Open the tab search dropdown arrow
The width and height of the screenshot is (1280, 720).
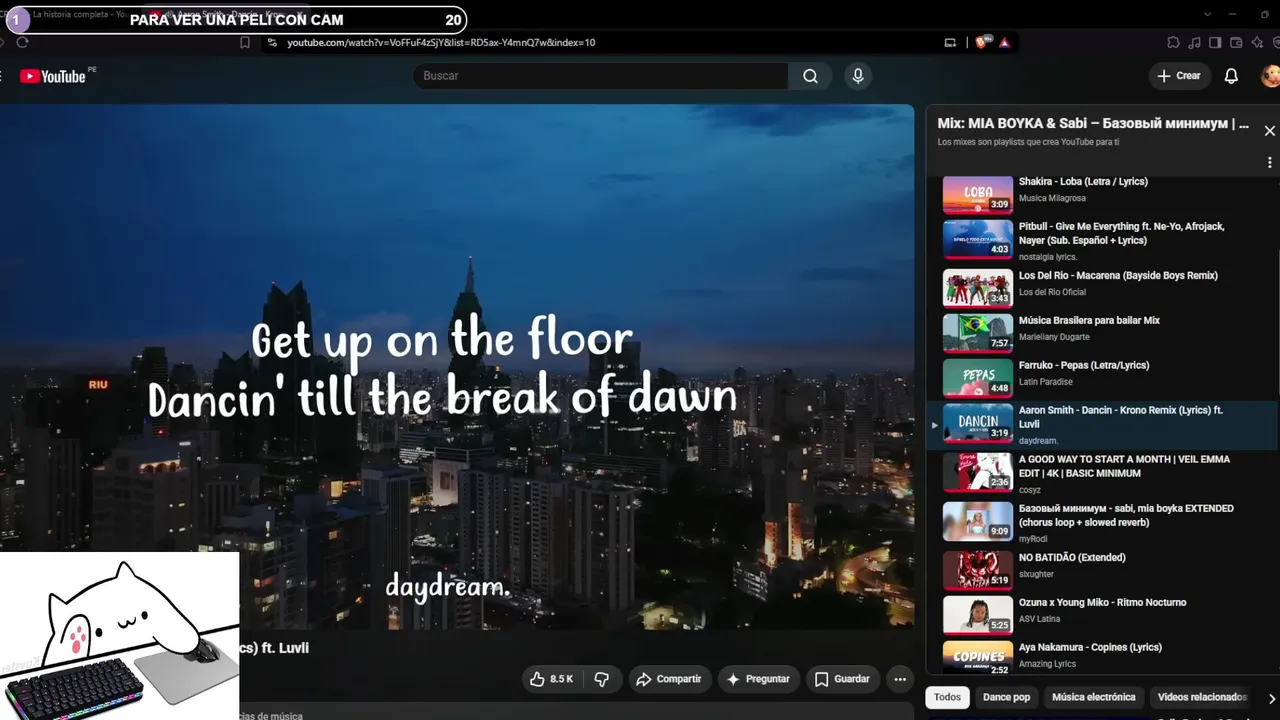coord(1207,14)
